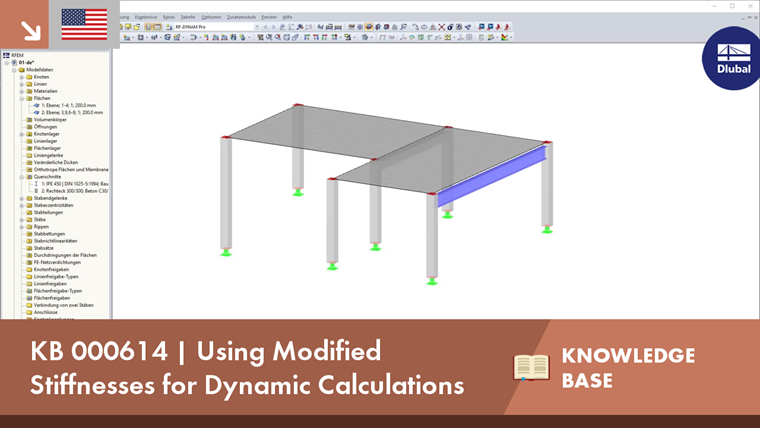Open the Fenster menu
The image size is (760, 428).
pos(269,17)
